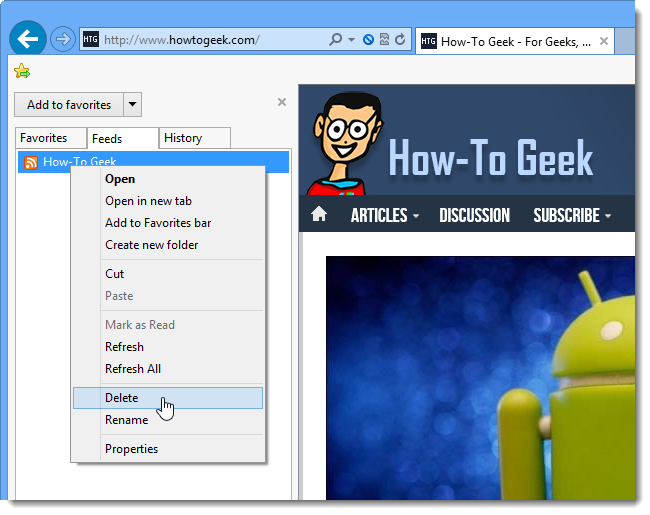Screen dimensions: 650x515
Task: Choose Cut from the context menu
Action: click(168, 274)
